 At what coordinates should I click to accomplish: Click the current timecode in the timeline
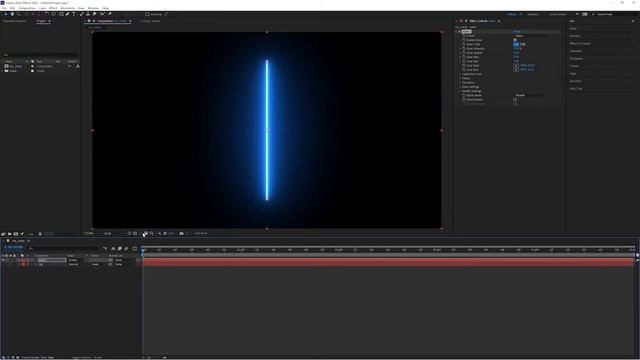[x=13, y=247]
